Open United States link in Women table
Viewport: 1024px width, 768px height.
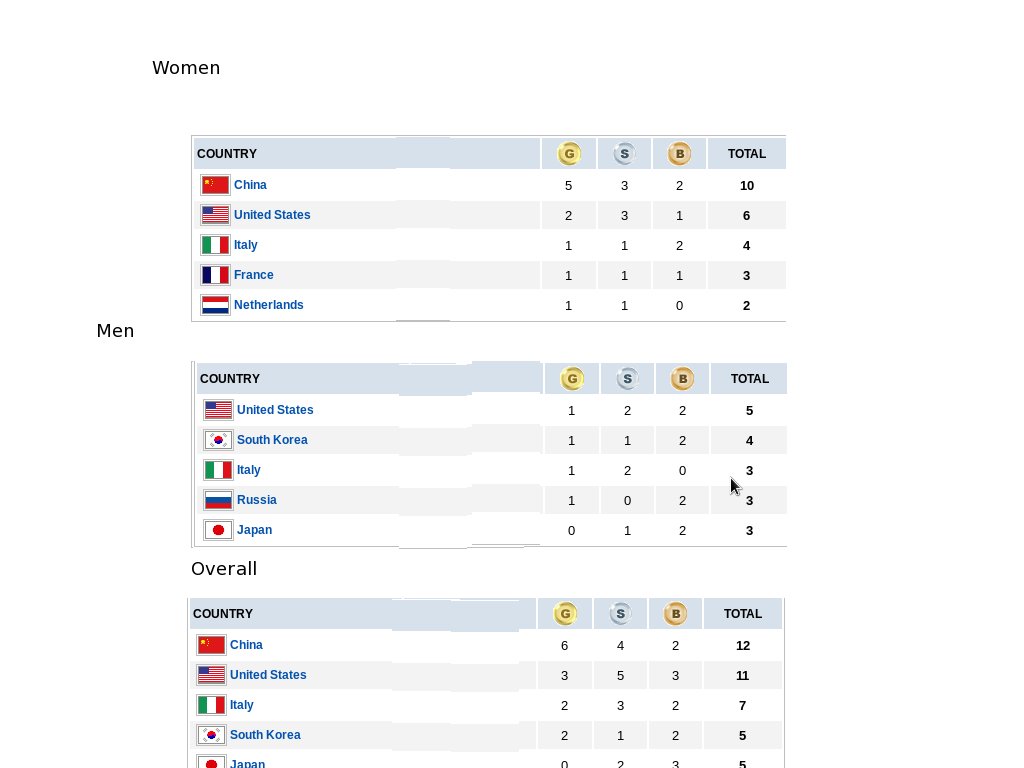(x=272, y=215)
